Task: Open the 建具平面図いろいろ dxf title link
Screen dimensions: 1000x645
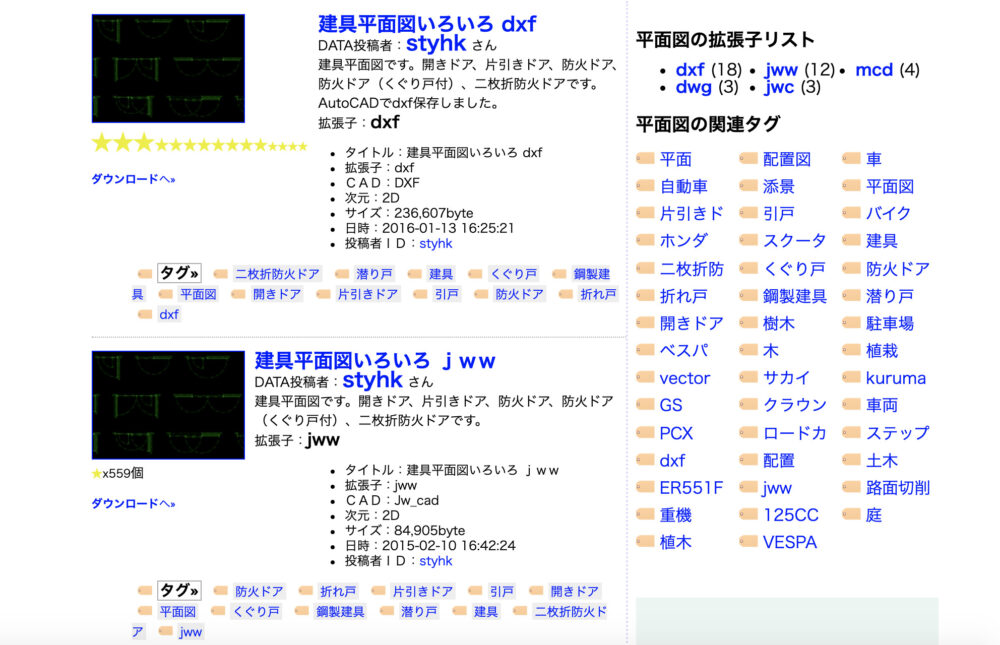Action: coord(427,23)
